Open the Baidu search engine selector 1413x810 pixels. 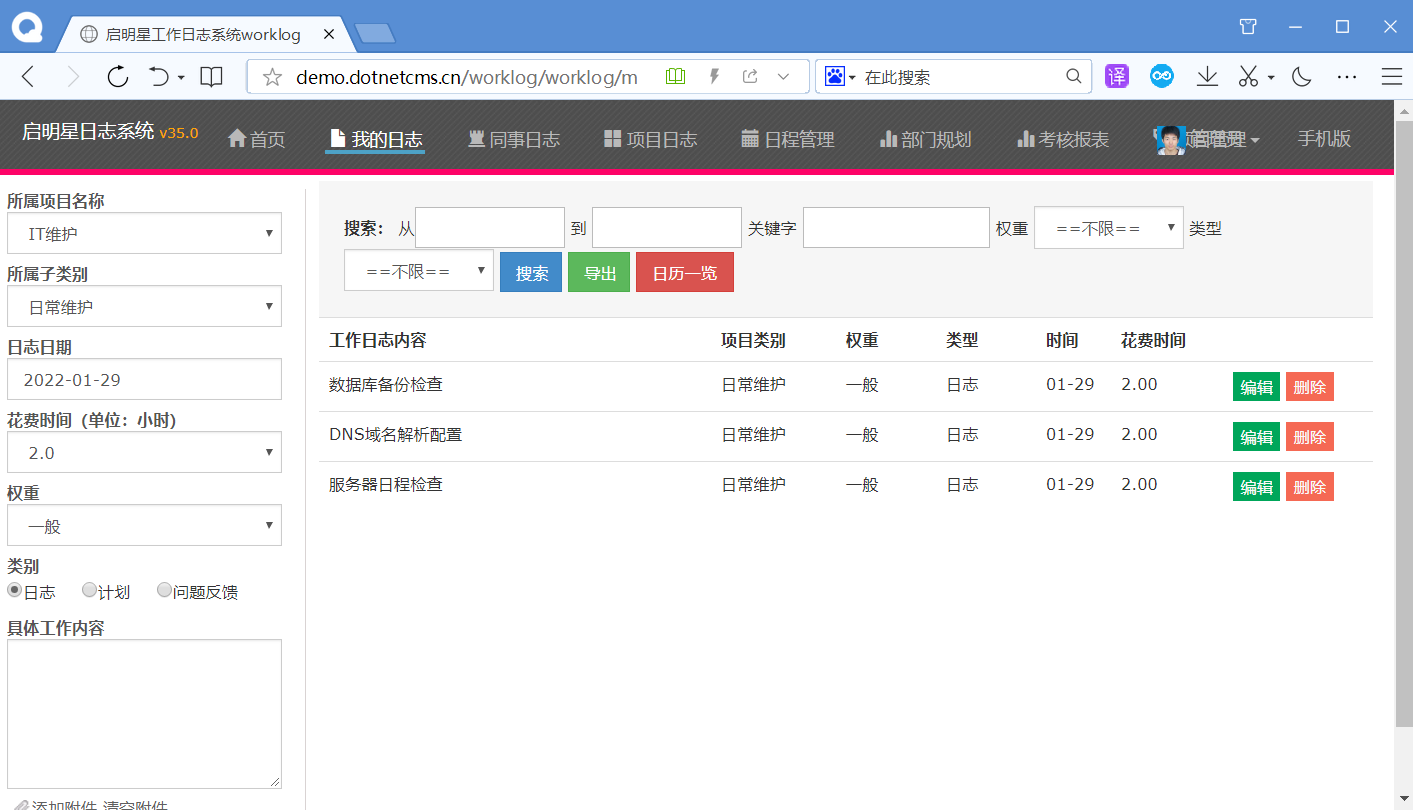click(840, 76)
